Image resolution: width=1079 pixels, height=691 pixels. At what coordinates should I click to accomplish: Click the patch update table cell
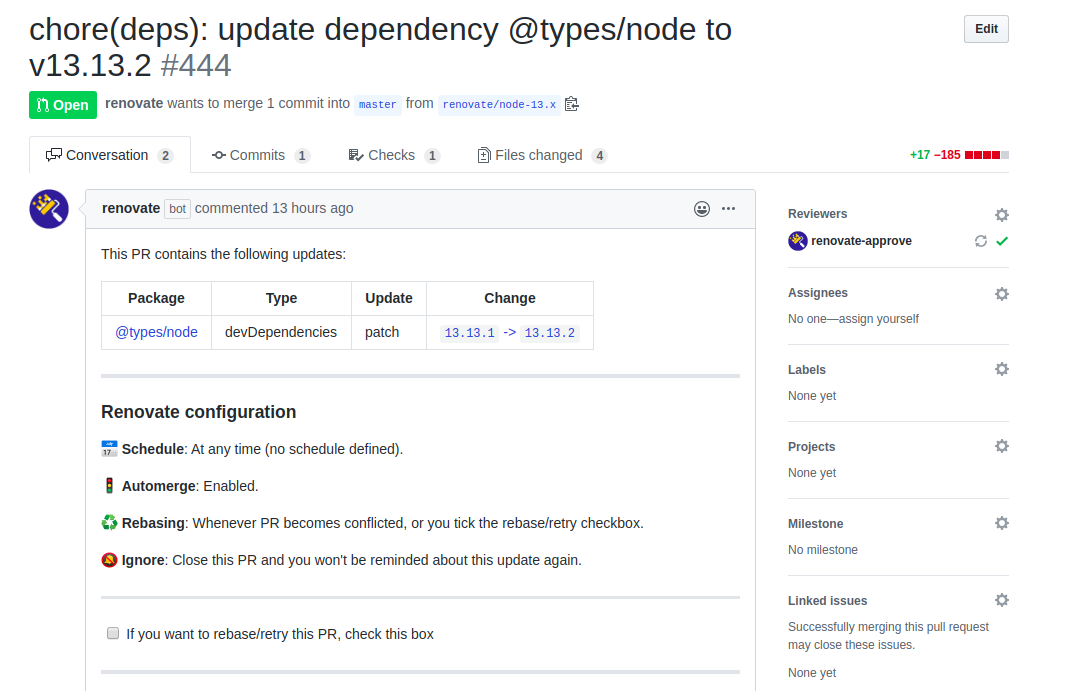coord(389,332)
